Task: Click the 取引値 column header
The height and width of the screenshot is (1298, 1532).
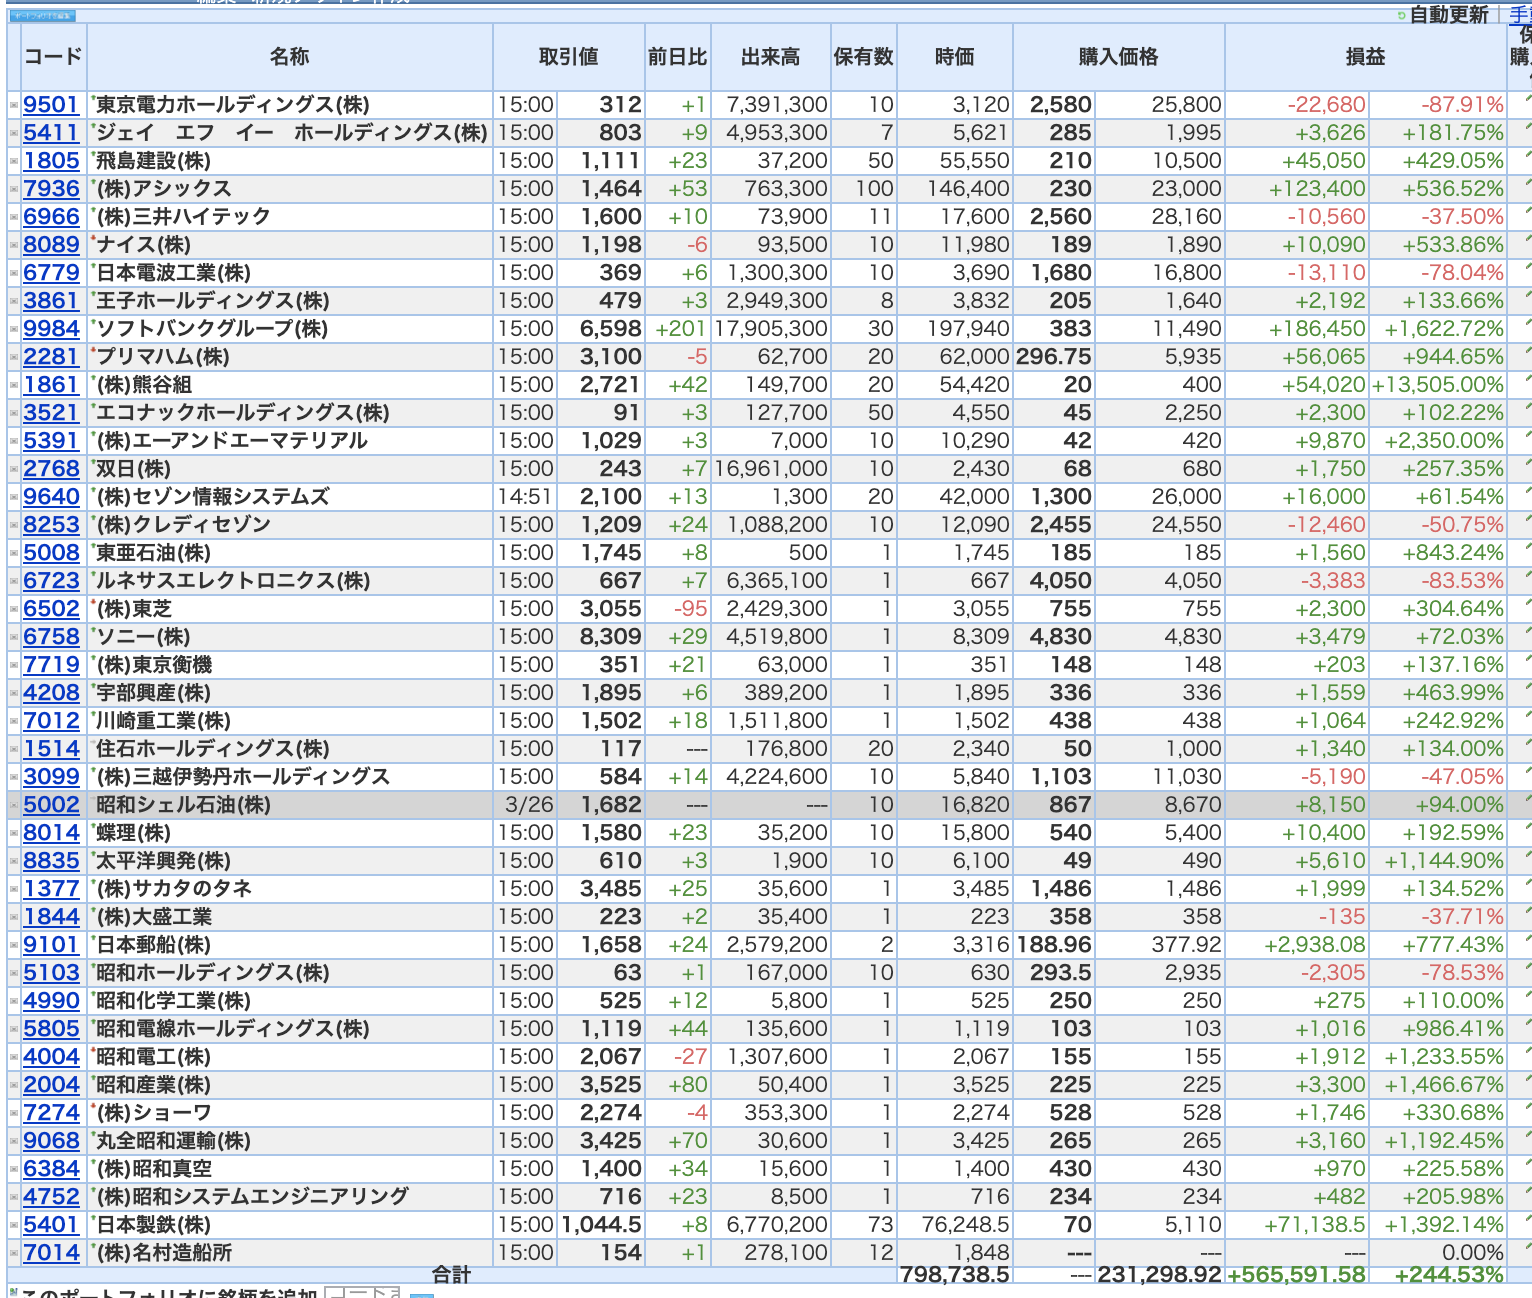Action: click(569, 57)
